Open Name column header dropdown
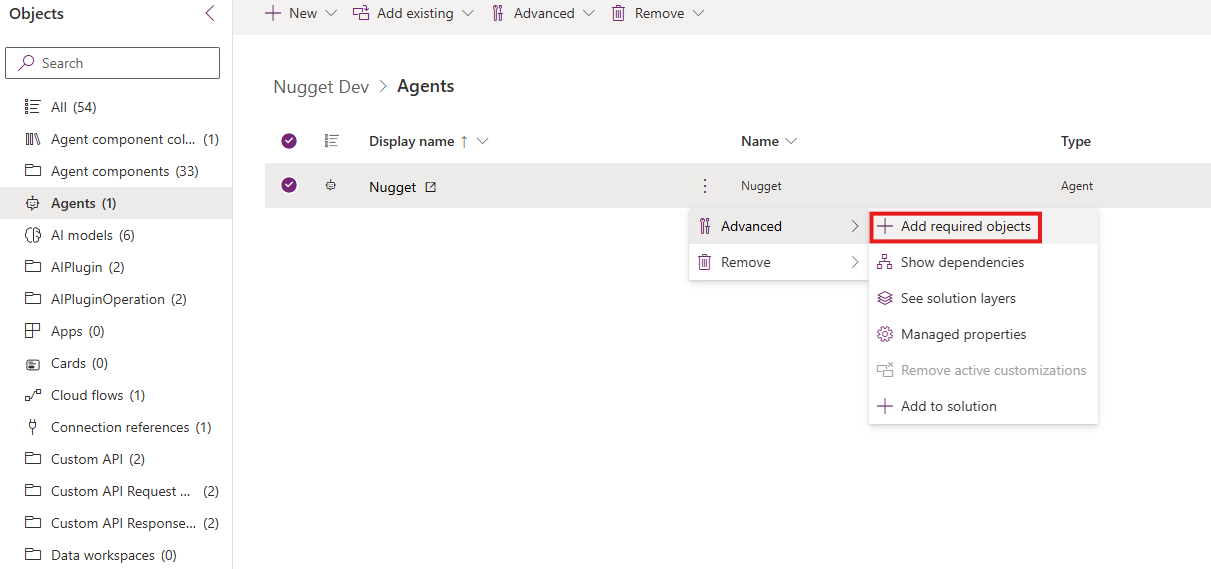Image resolution: width=1211 pixels, height=569 pixels. pyautogui.click(x=792, y=141)
